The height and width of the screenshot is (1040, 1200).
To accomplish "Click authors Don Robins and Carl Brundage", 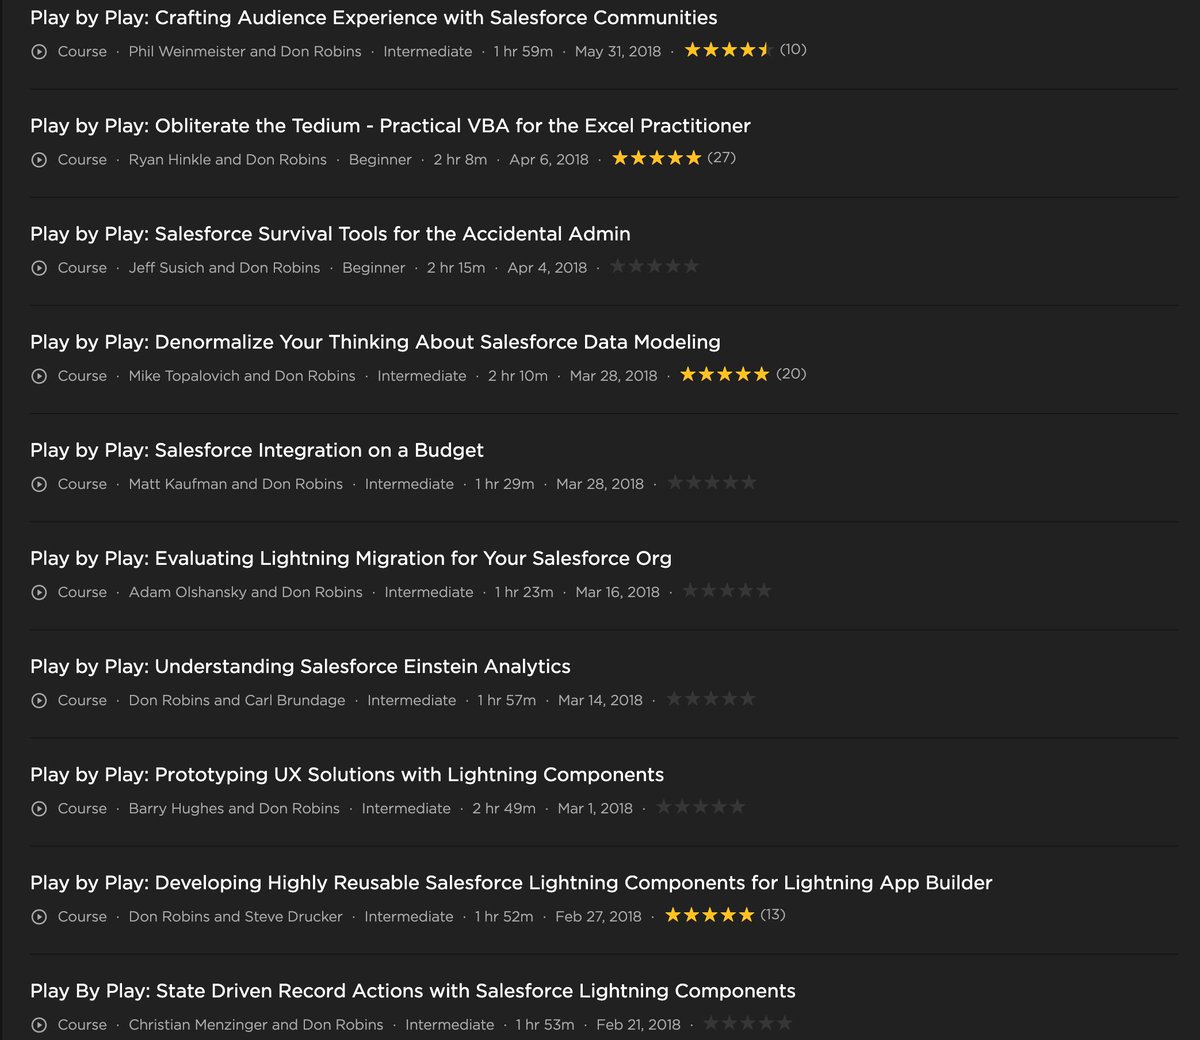I will pos(237,701).
